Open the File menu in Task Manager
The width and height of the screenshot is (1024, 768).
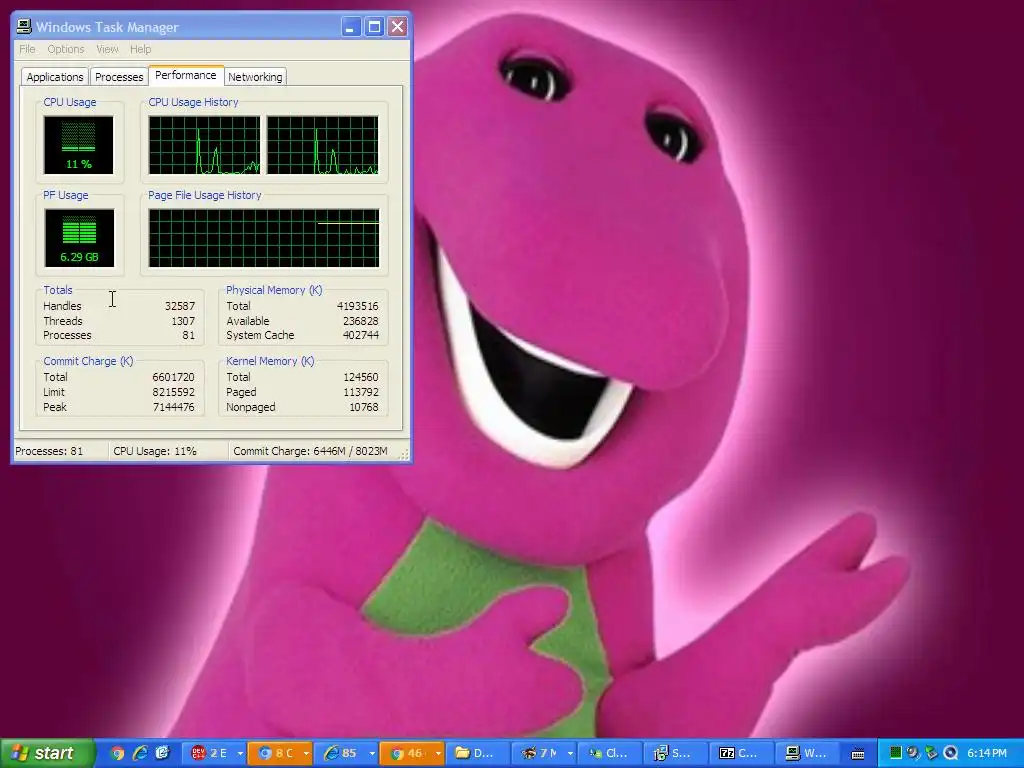27,49
